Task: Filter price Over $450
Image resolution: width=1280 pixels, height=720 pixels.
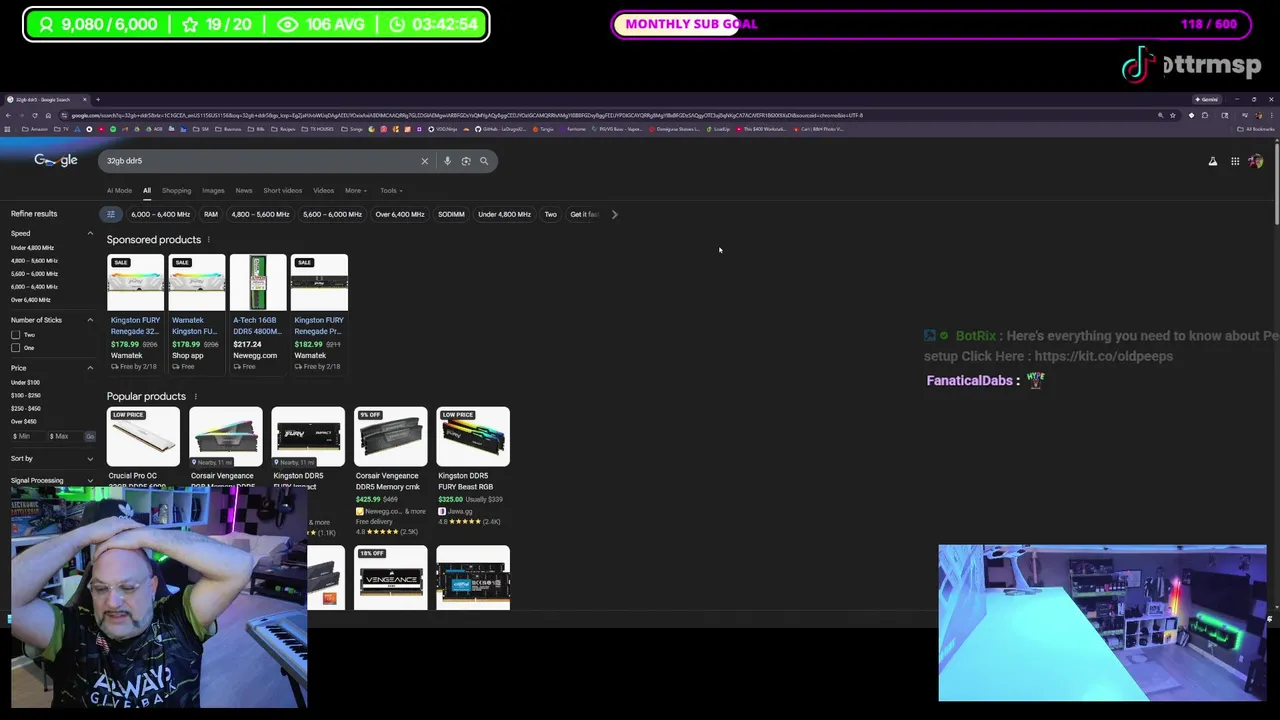Action: pos(25,422)
